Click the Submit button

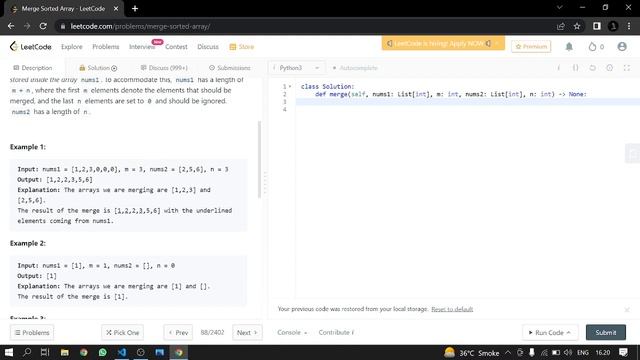[606, 333]
